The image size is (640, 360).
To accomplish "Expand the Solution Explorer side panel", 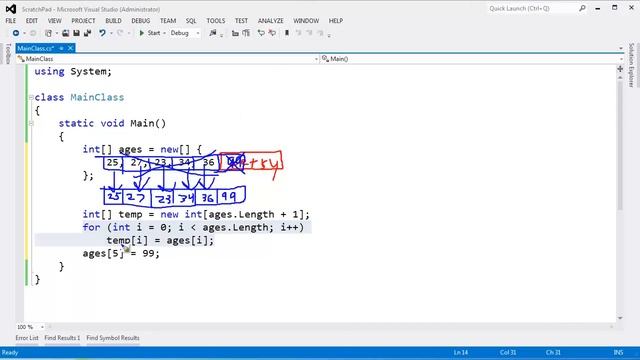I will [631, 65].
